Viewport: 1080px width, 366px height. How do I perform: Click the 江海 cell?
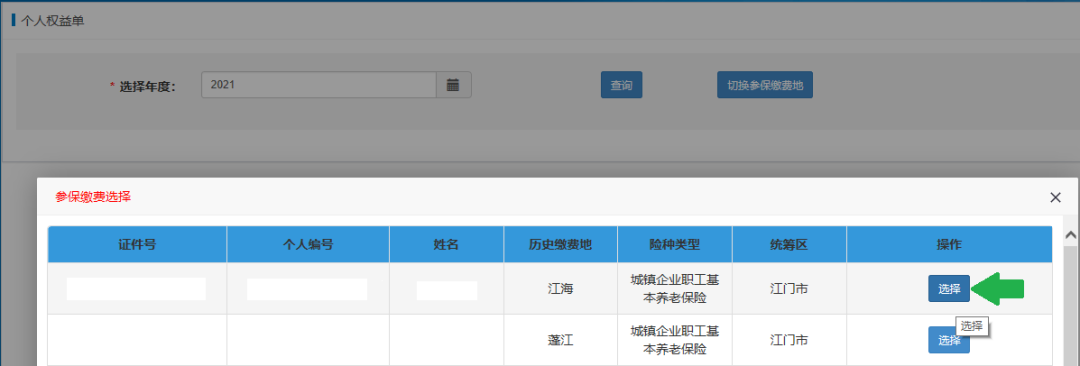click(x=561, y=289)
